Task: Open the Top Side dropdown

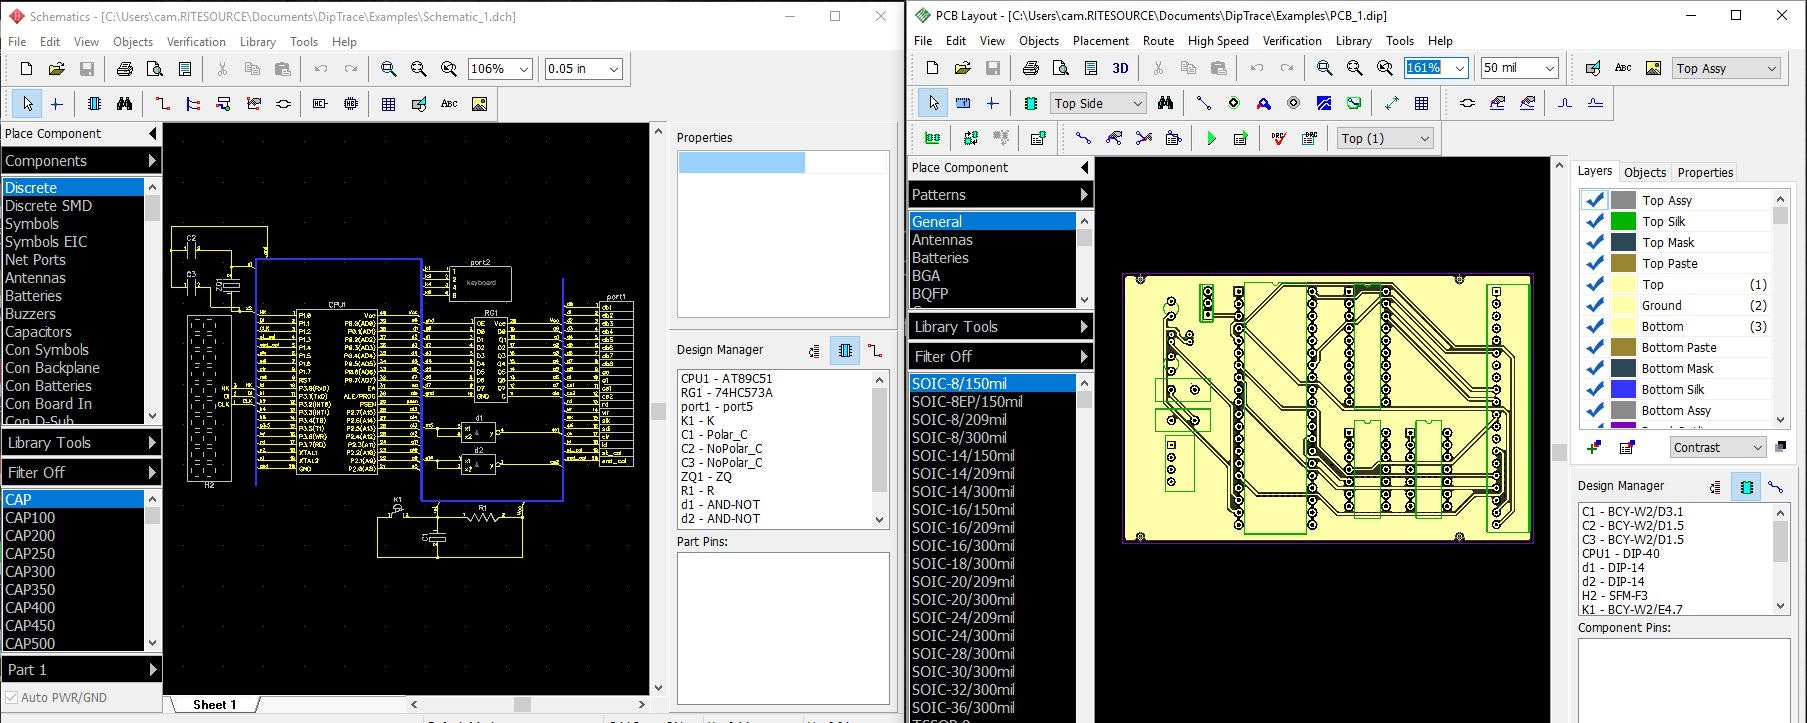Action: [x=1137, y=104]
